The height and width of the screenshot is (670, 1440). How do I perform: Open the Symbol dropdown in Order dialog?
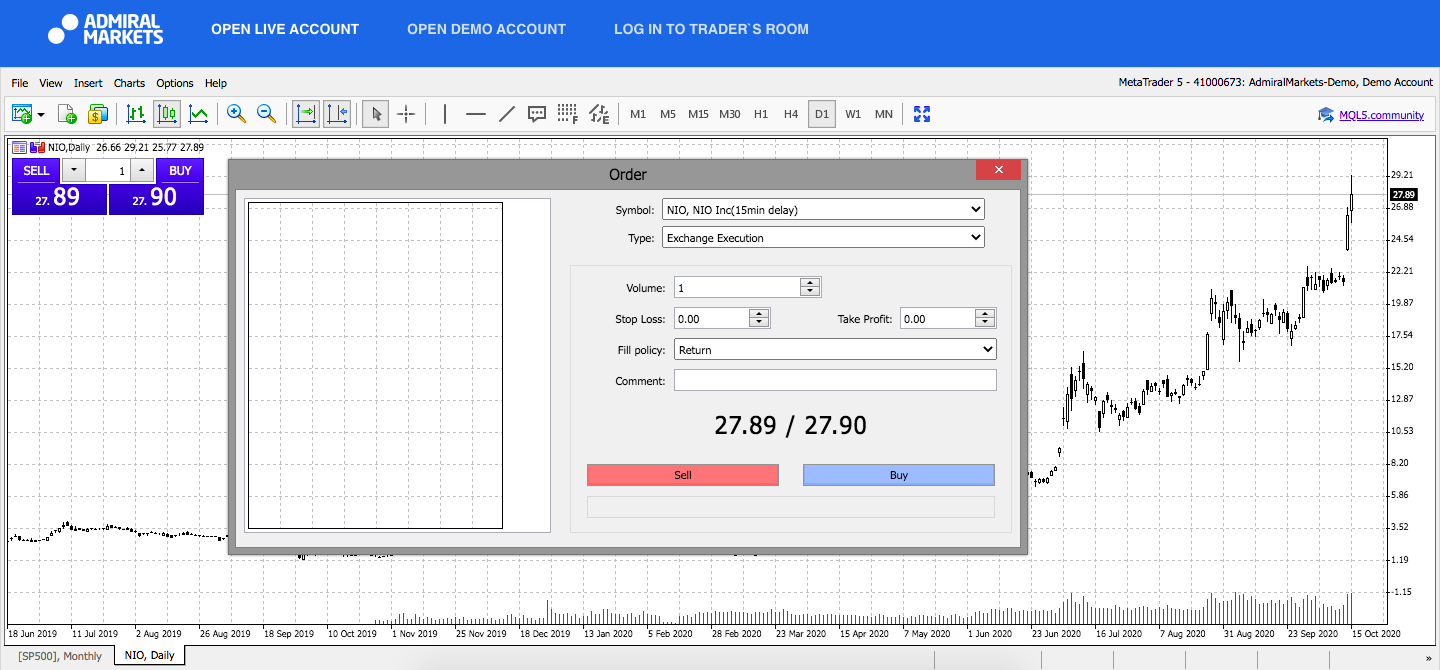coord(823,210)
